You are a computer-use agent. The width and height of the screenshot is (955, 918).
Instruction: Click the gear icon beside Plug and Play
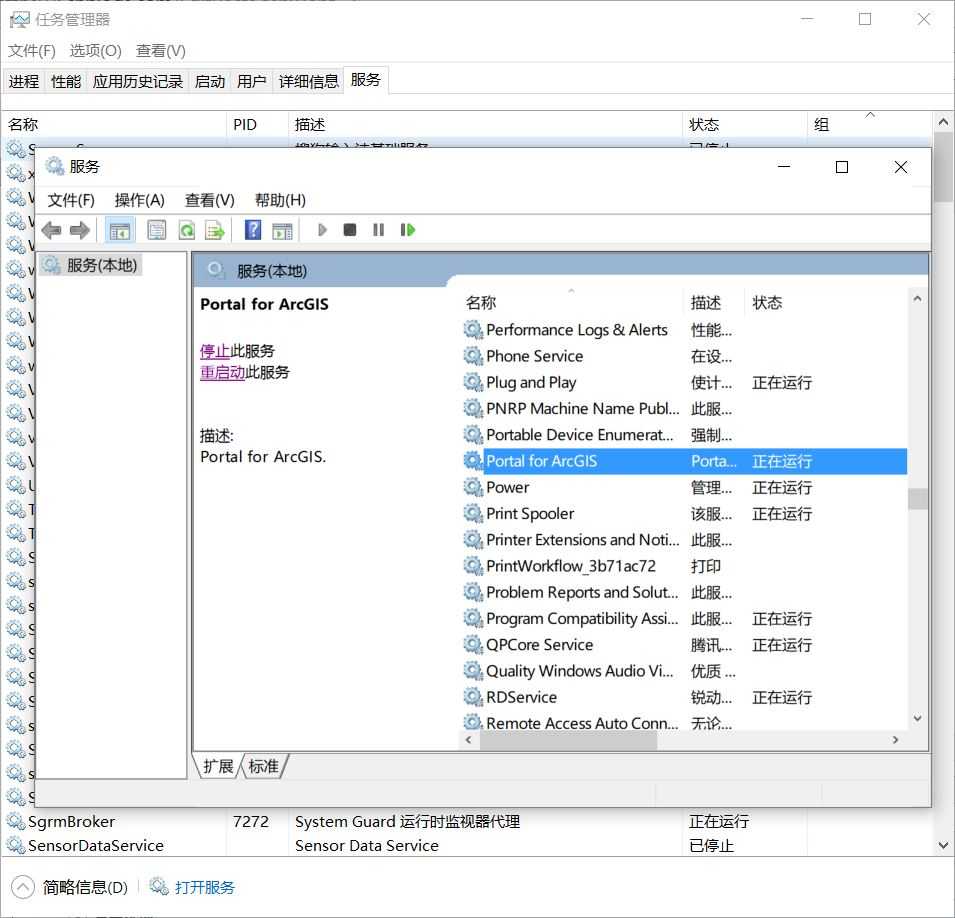pyautogui.click(x=473, y=383)
